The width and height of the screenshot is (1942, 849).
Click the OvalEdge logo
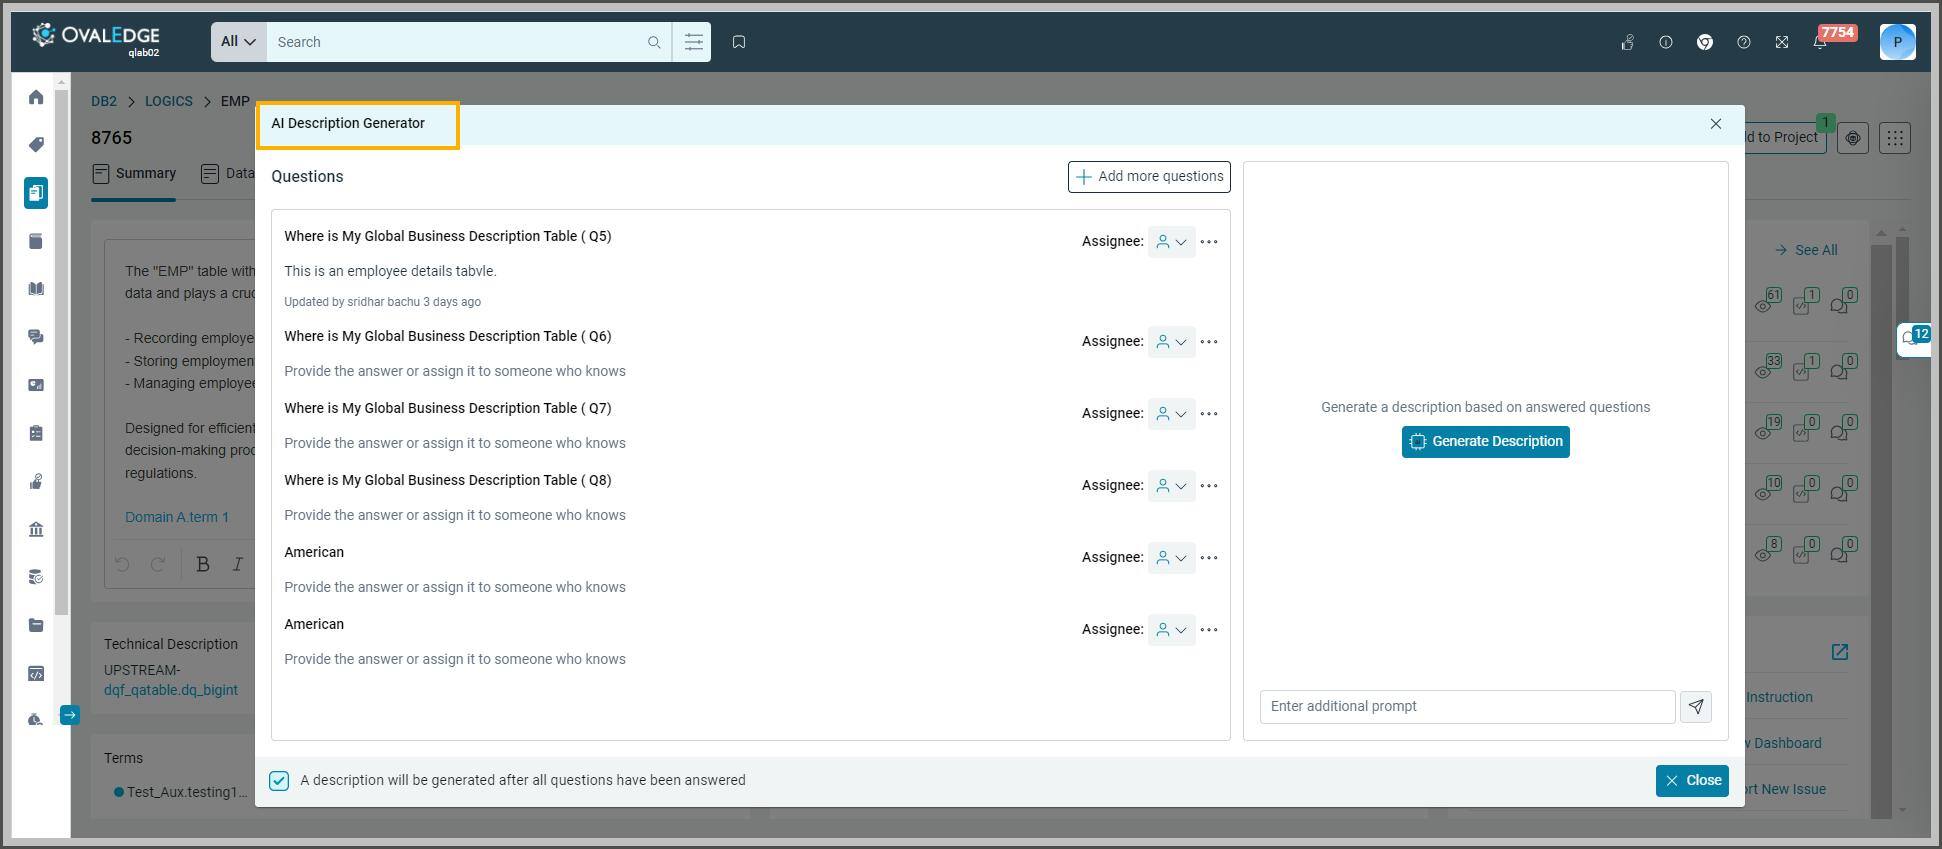point(95,38)
